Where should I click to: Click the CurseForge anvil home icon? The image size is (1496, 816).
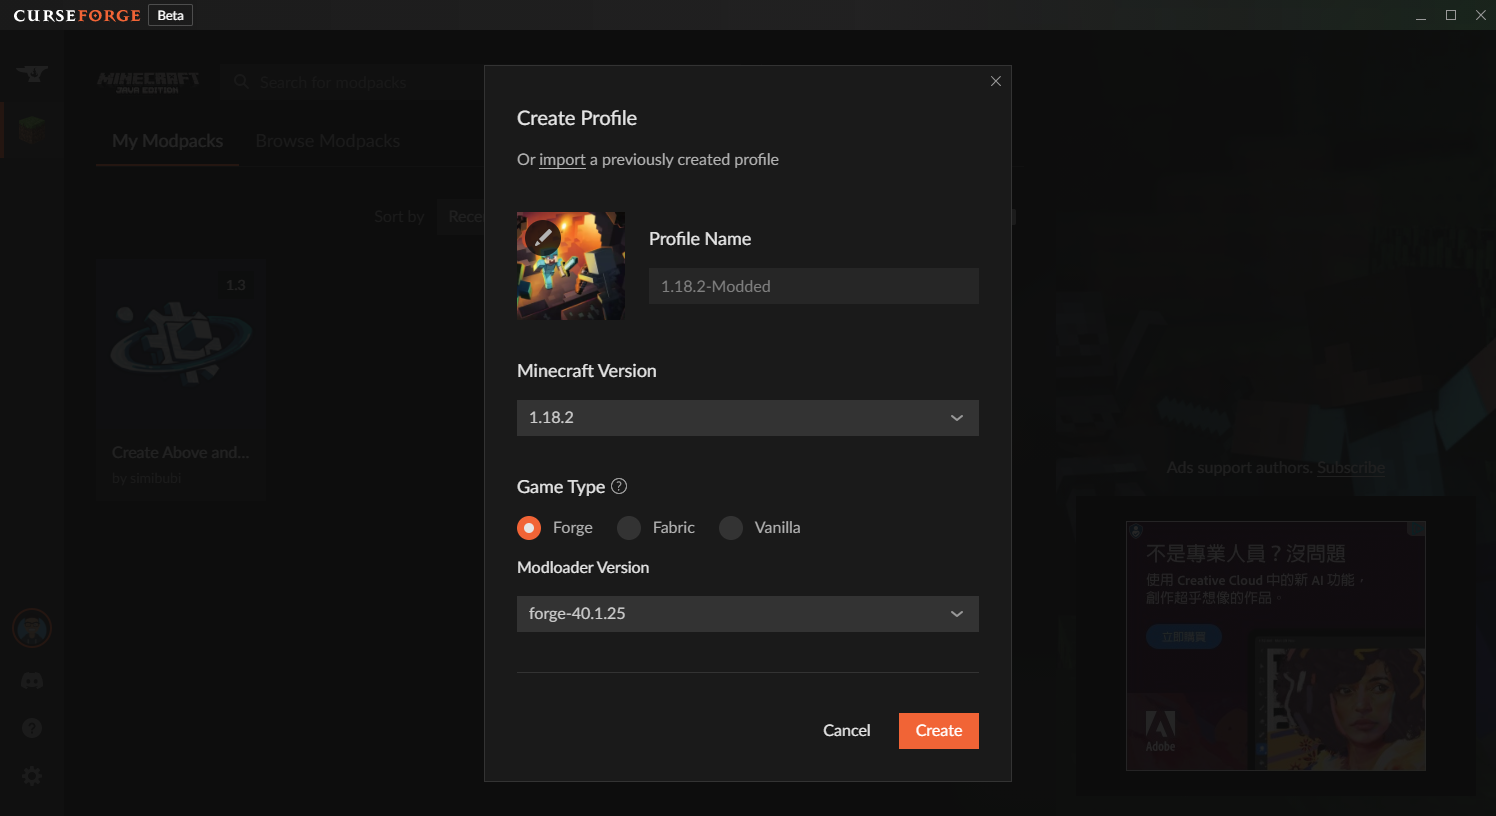(32, 74)
